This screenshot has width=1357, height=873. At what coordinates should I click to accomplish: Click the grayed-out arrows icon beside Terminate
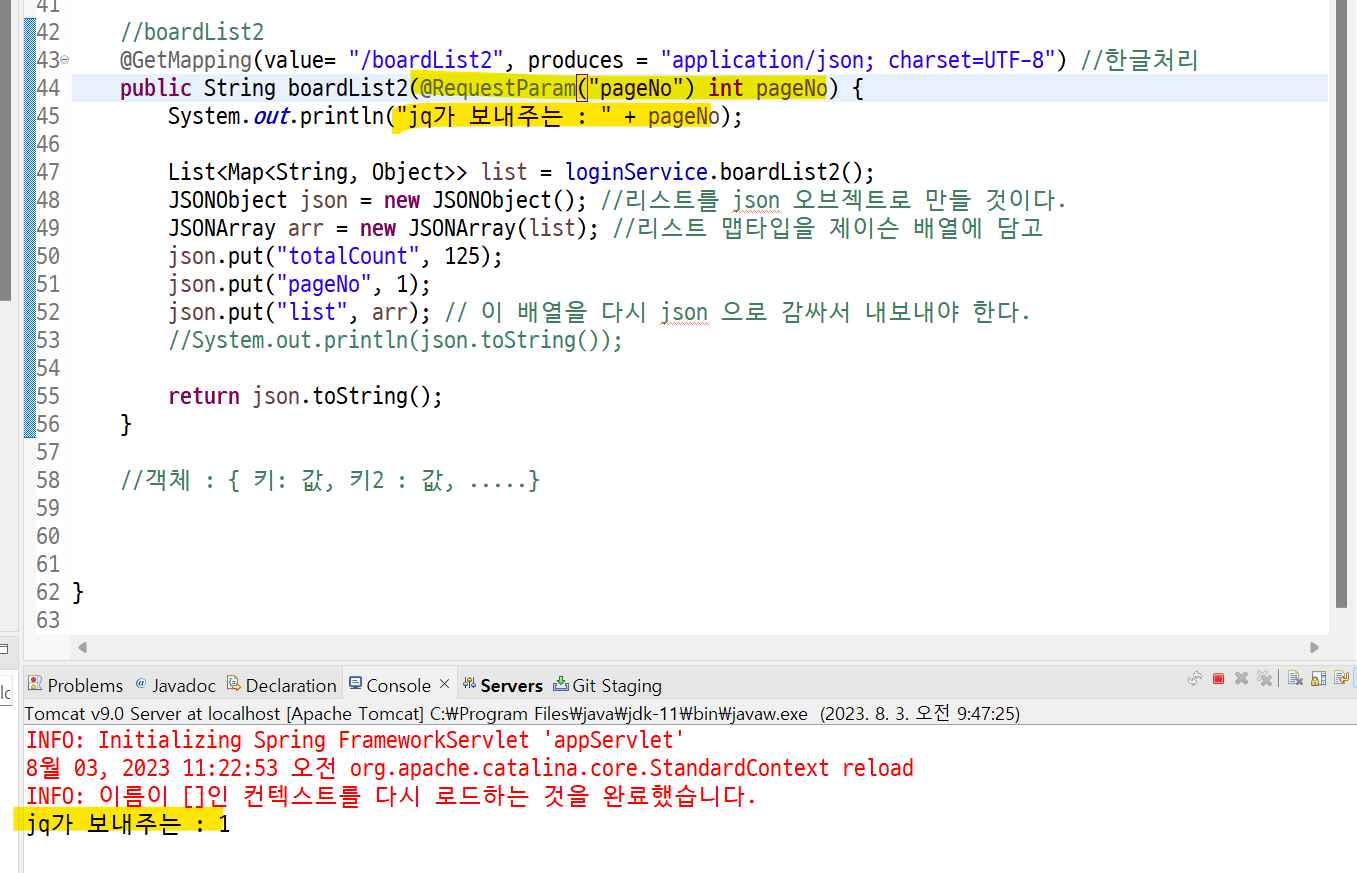1195,678
